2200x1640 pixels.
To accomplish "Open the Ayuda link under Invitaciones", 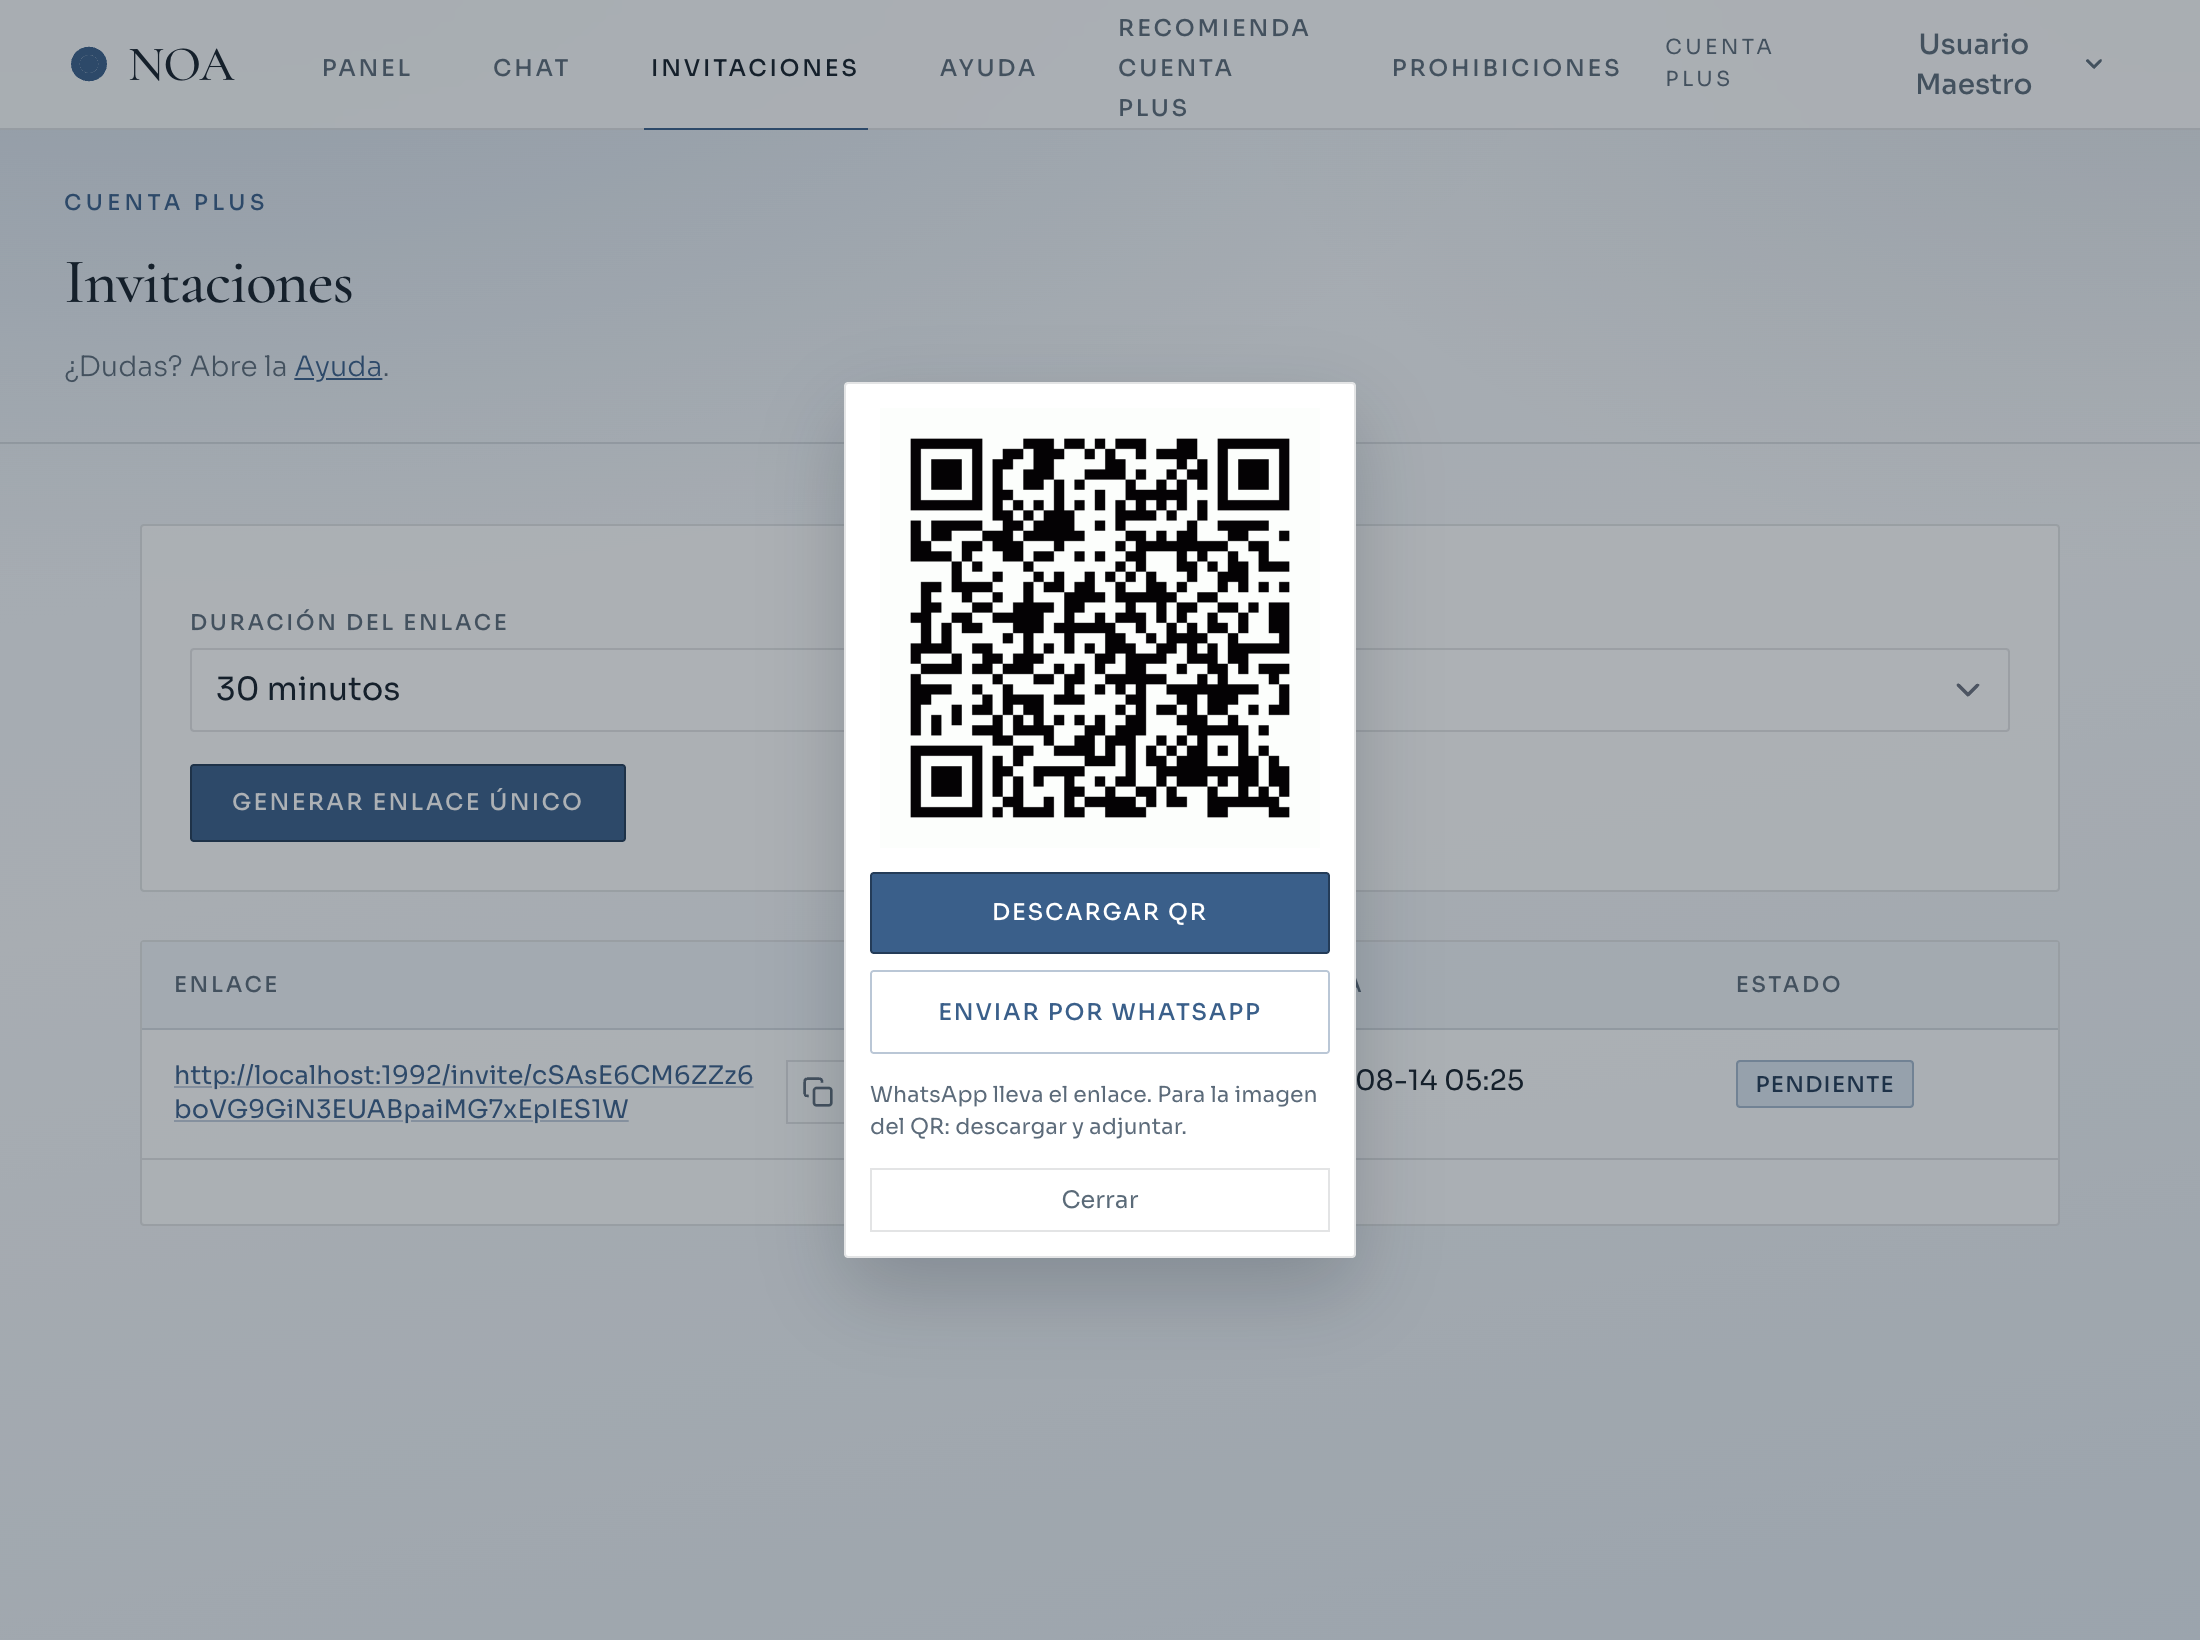I will 338,367.
